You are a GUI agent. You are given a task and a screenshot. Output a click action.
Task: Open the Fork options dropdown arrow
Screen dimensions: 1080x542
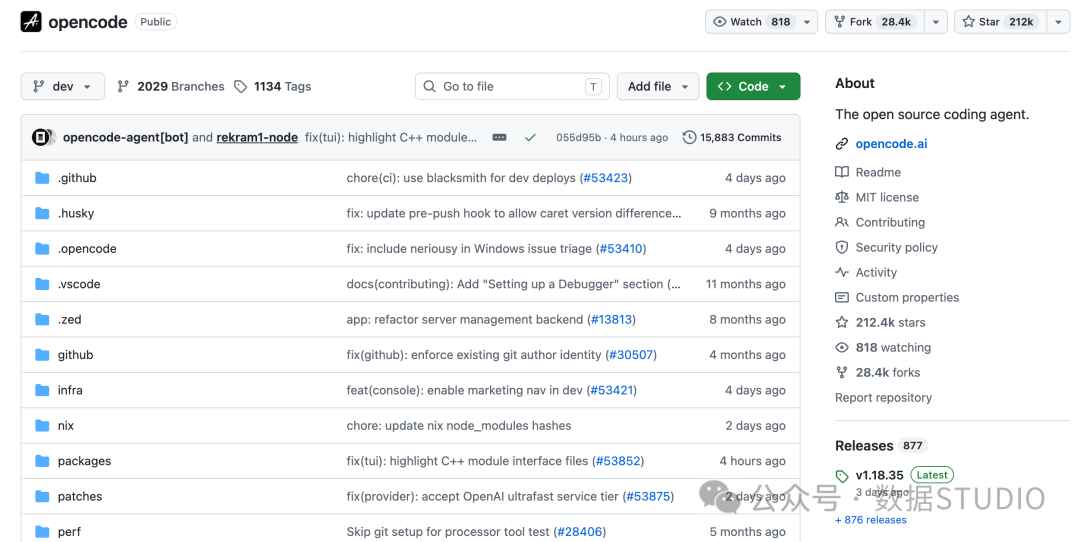(x=935, y=22)
